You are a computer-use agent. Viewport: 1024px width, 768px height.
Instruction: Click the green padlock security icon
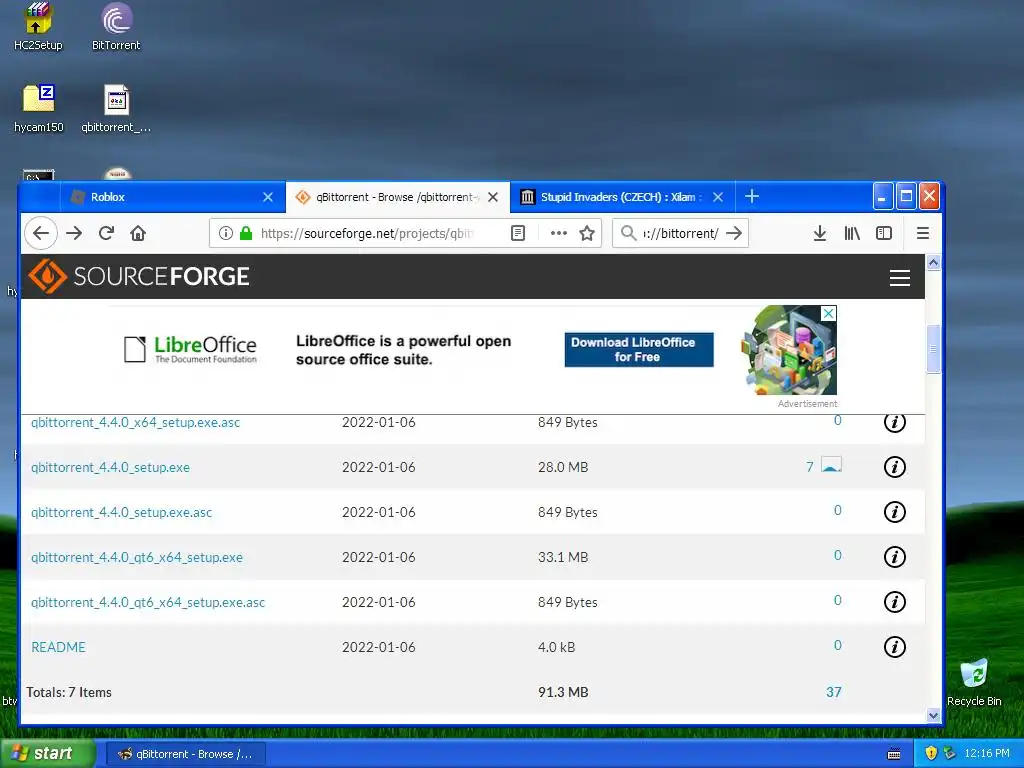pos(246,233)
